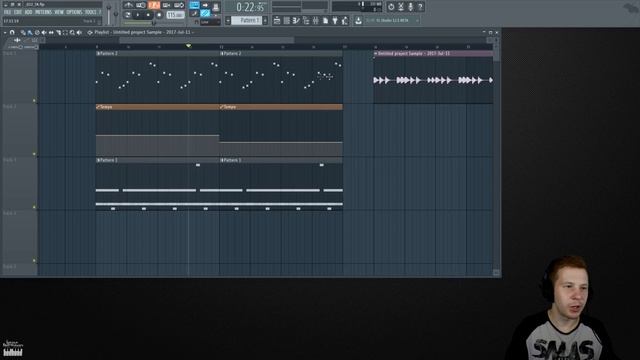Click the playlist snap magnet icon
This screenshot has height=360, width=640.
pos(12,32)
